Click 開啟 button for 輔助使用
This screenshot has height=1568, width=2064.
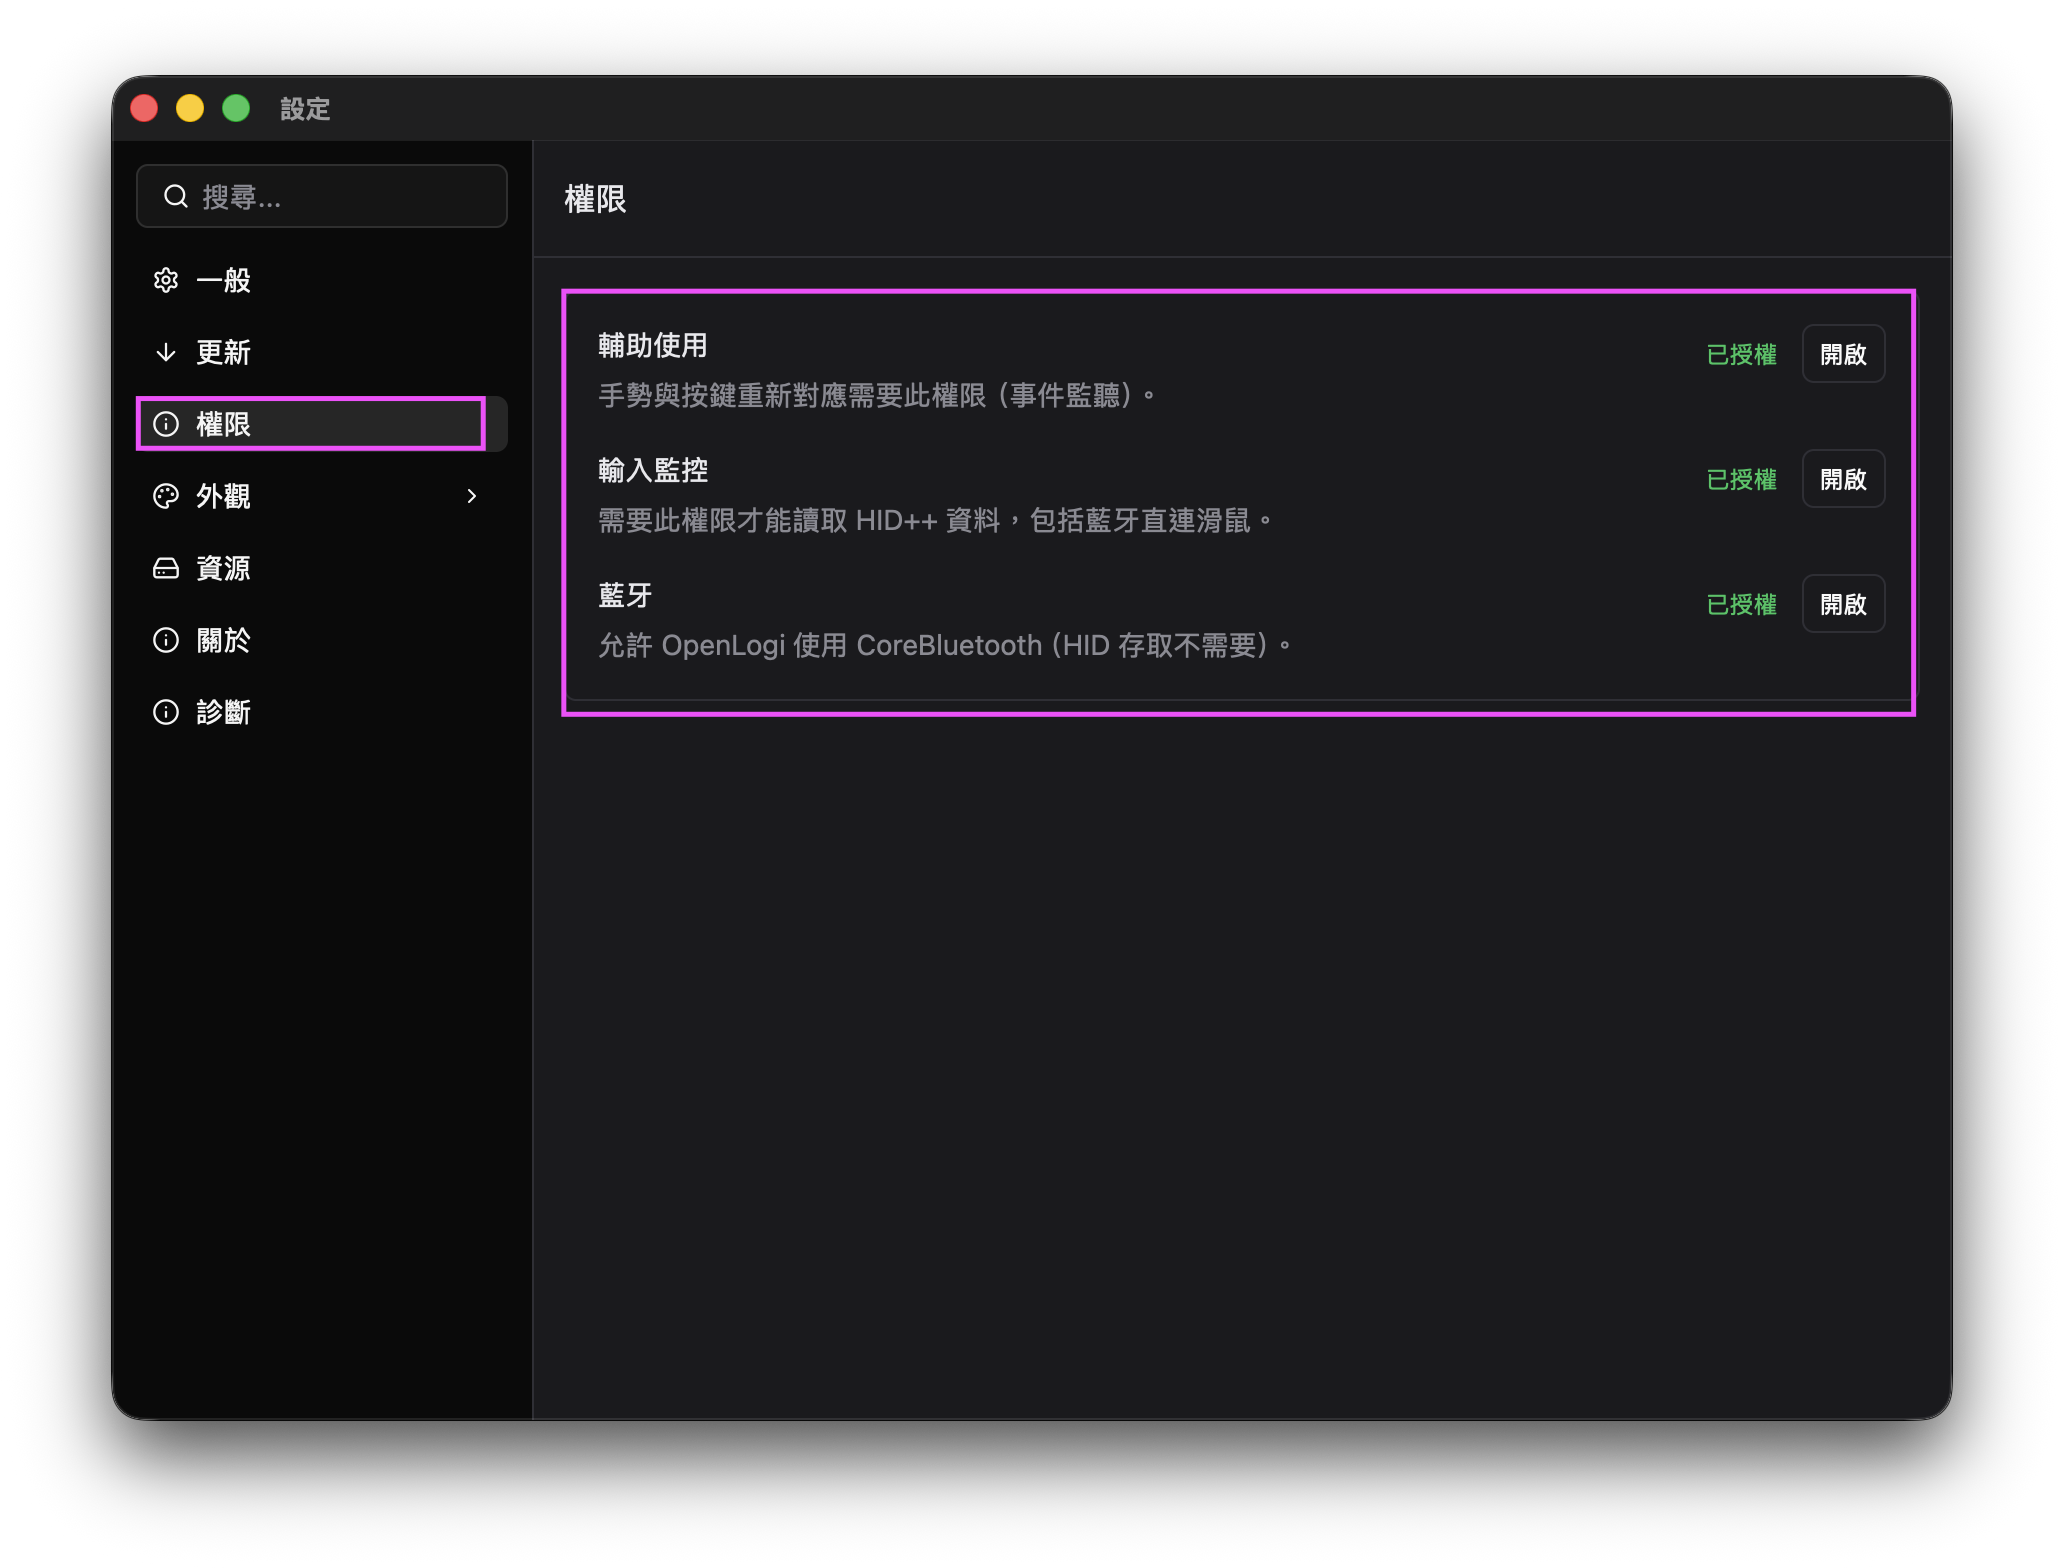point(1843,354)
